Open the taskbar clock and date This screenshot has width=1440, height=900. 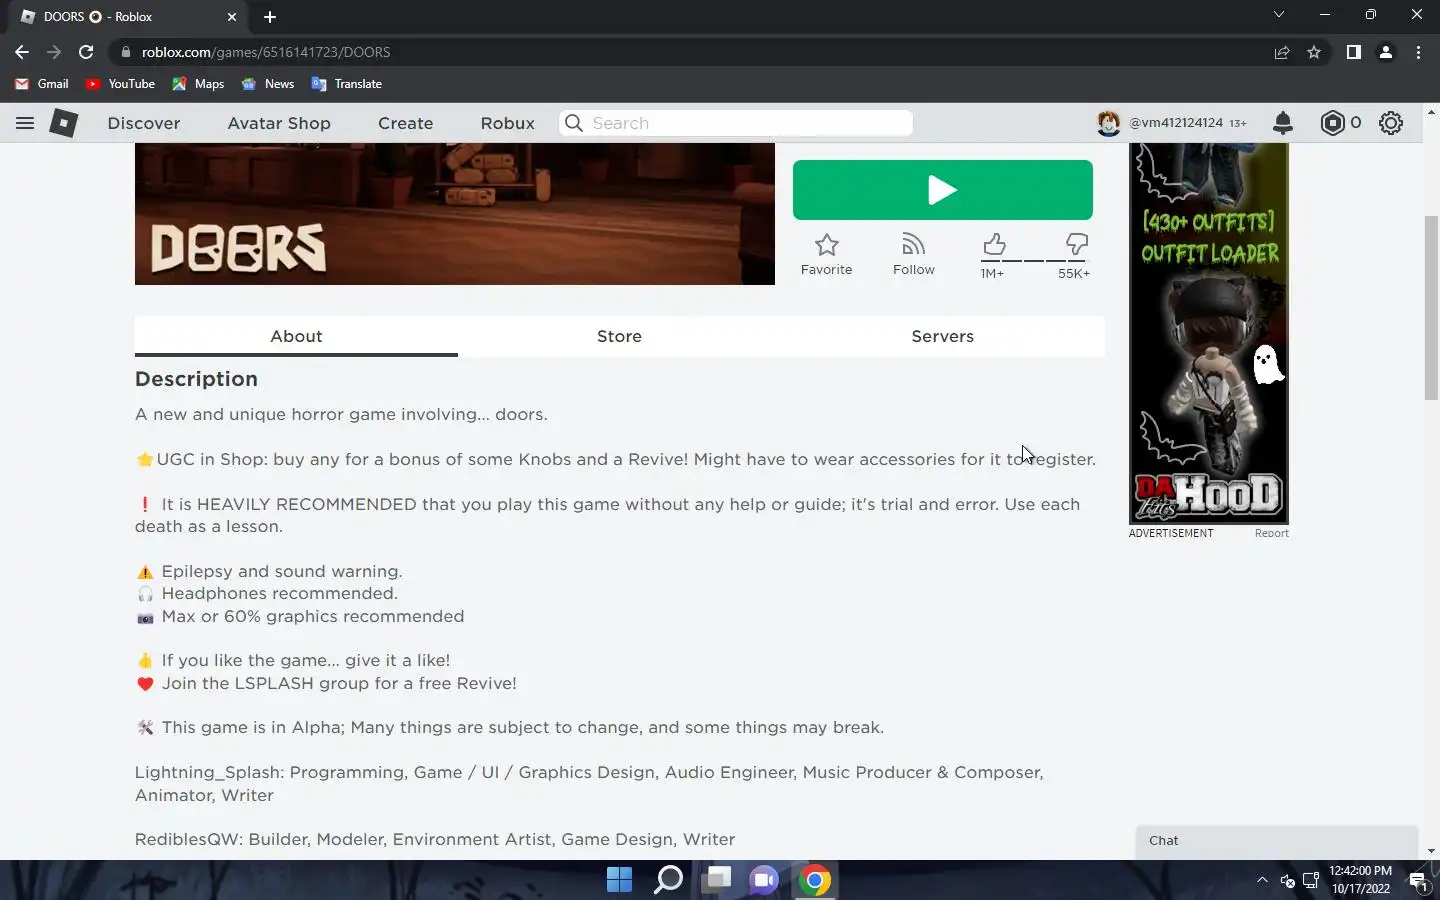[1360, 880]
